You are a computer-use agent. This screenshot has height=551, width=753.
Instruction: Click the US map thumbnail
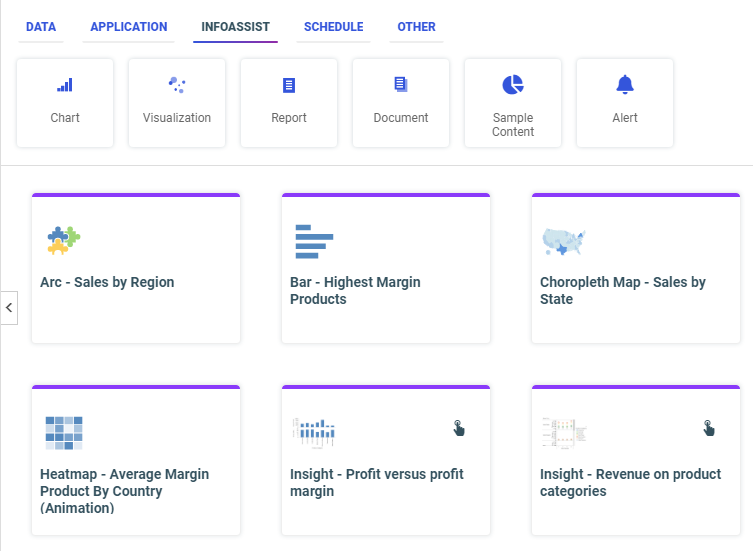[x=563, y=240]
